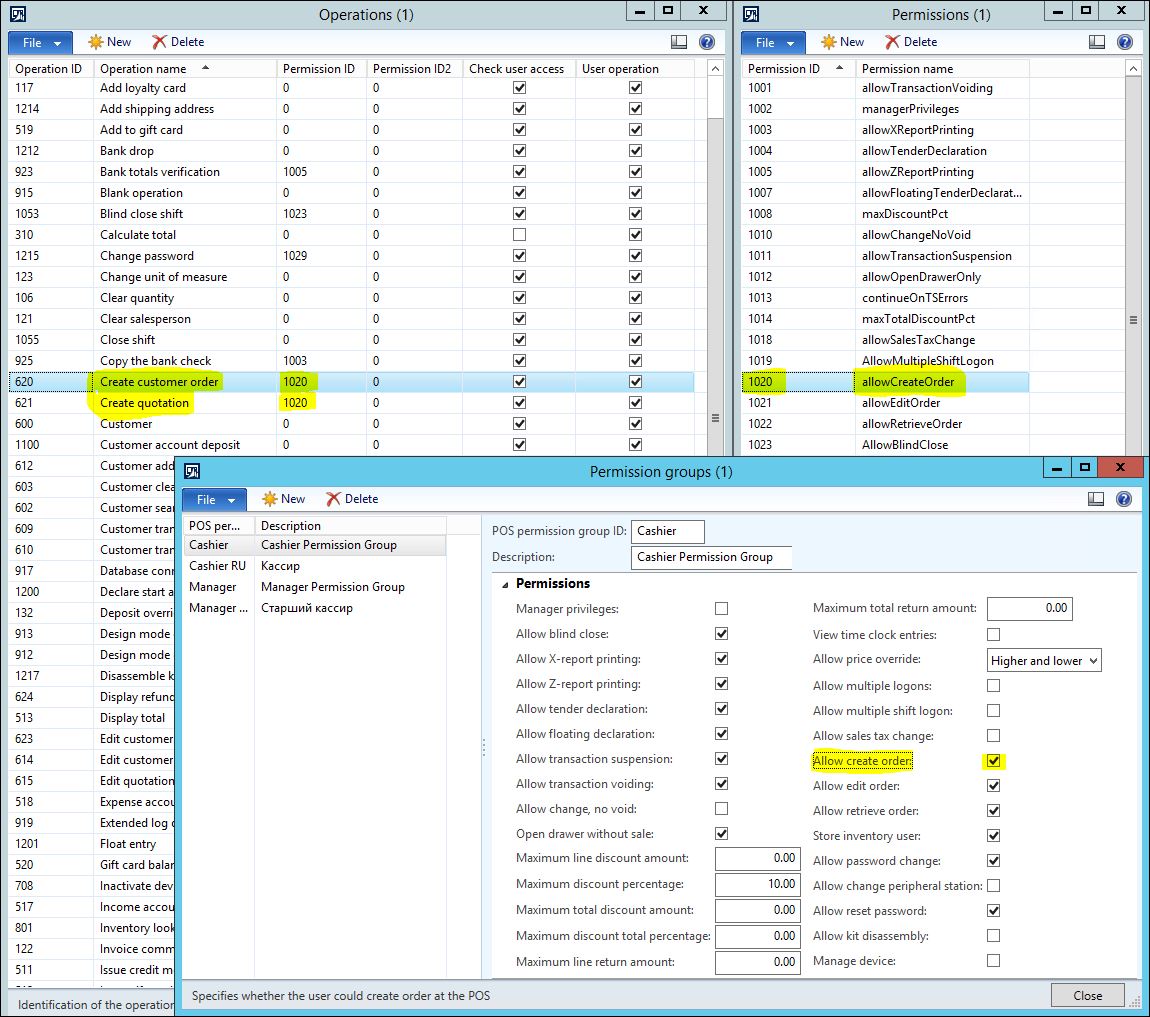Click view layout icon in Permission groups window
The height and width of the screenshot is (1017, 1150).
pos(1096,499)
